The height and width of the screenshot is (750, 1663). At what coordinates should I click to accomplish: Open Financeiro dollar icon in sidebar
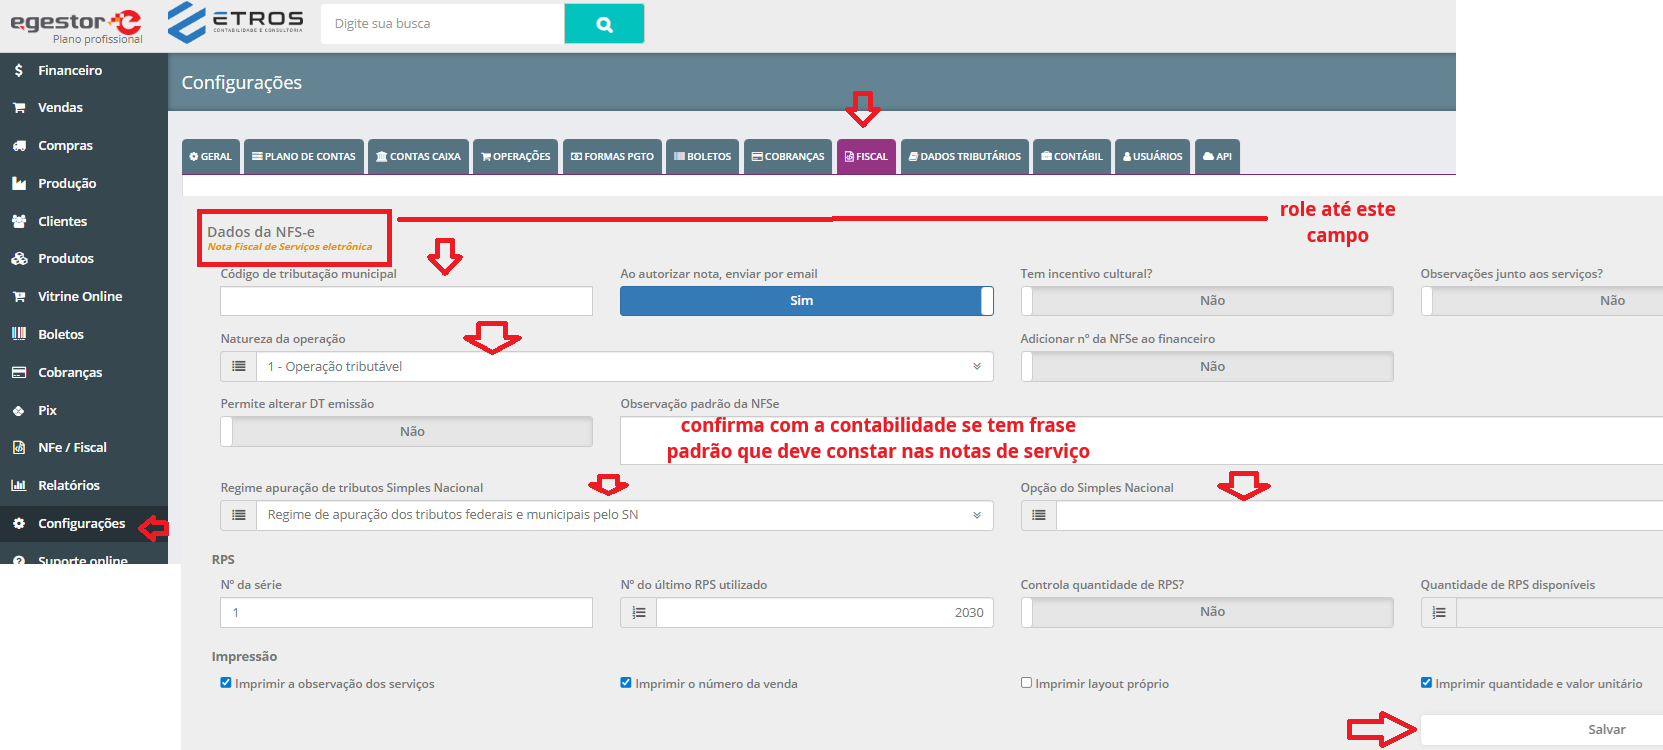(19, 70)
